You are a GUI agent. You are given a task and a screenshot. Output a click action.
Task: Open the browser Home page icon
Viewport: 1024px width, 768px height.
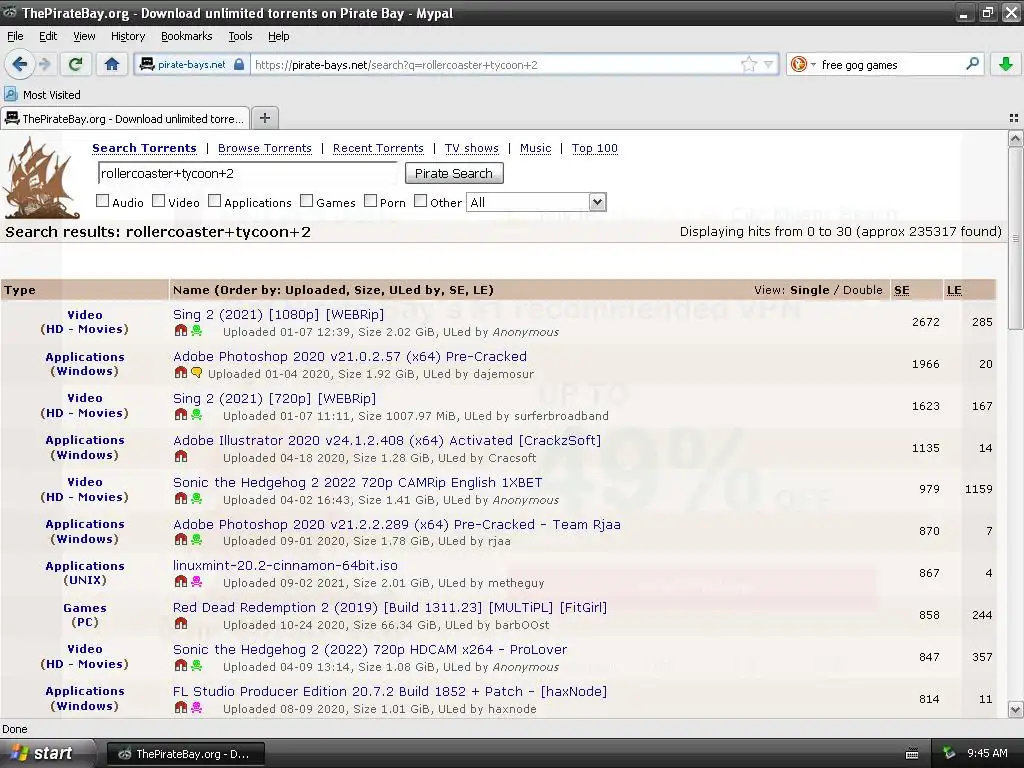click(x=112, y=64)
